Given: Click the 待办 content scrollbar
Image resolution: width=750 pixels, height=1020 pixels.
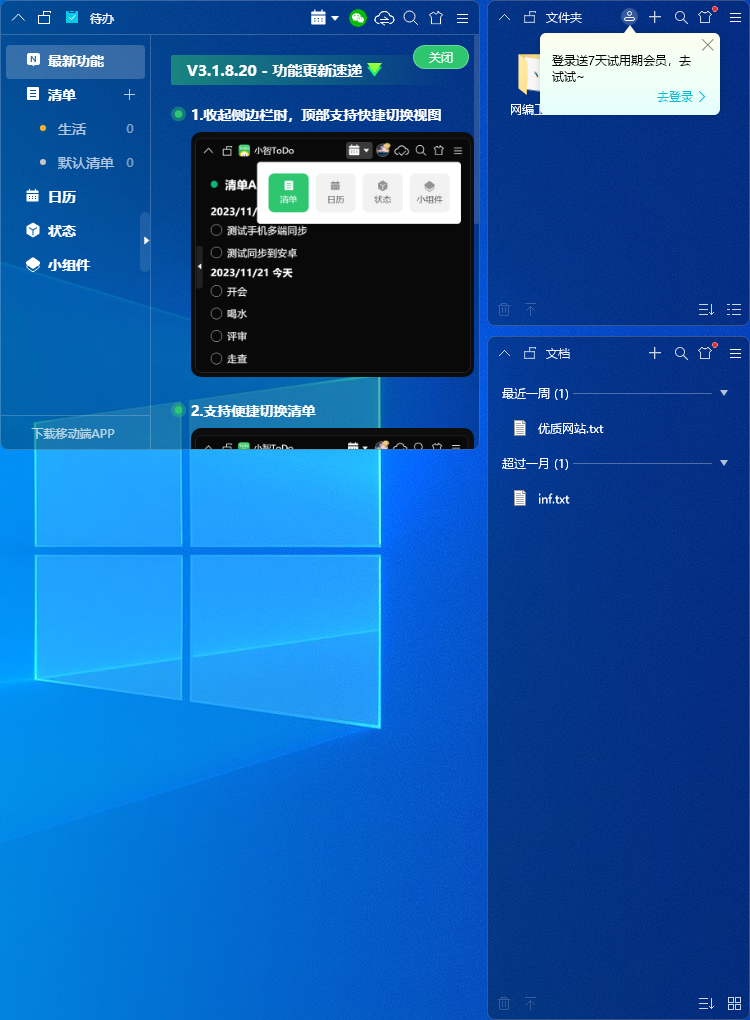Looking at the screenshot, I should click(x=477, y=130).
